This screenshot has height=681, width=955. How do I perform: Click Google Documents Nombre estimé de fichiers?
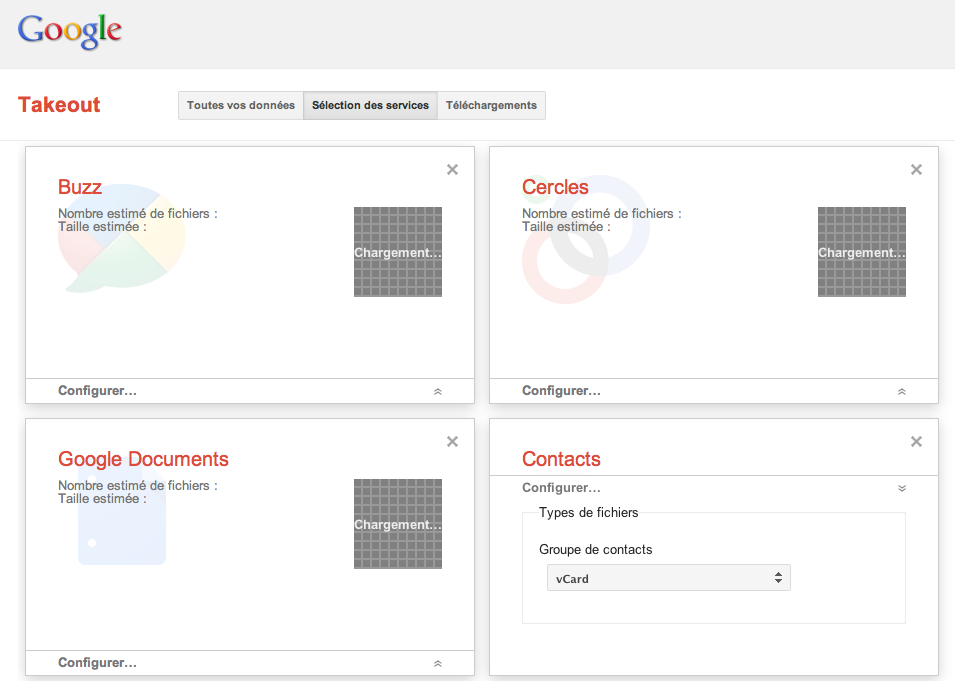[138, 485]
